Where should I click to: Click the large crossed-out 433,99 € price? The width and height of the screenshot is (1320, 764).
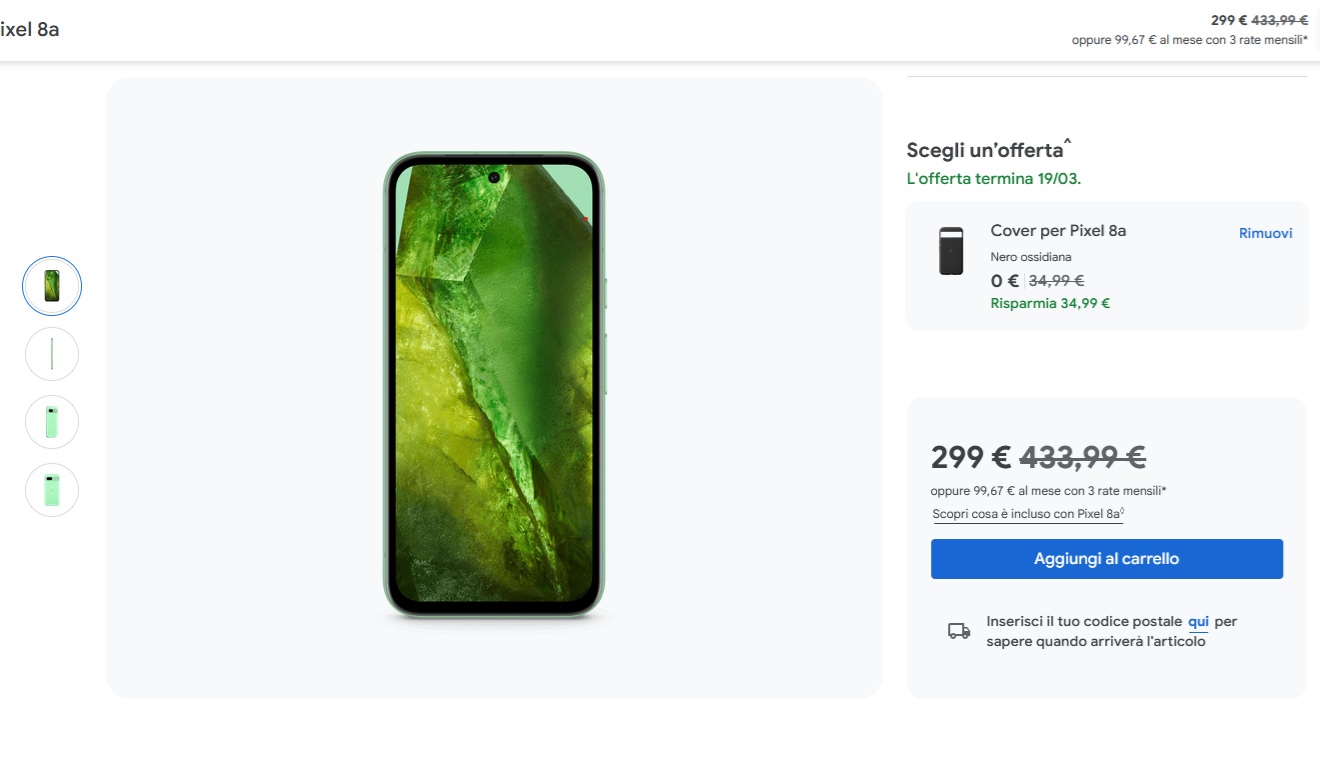point(1082,457)
